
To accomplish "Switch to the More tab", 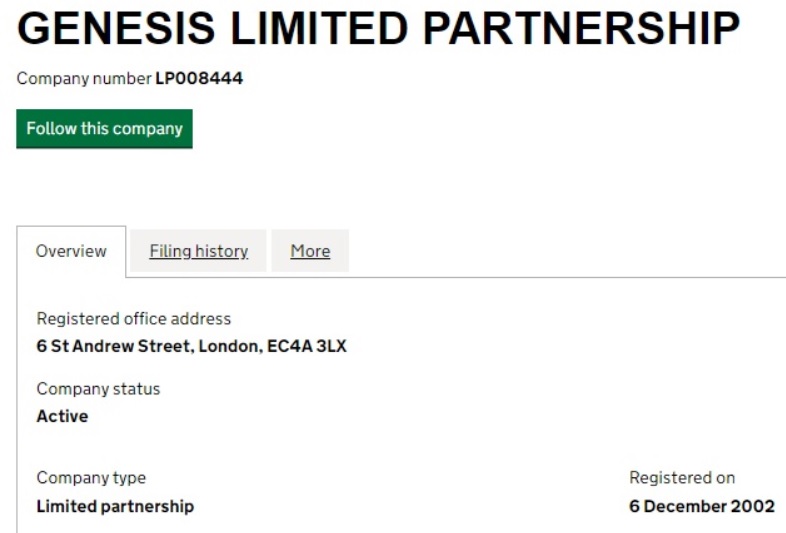I will (x=310, y=251).
